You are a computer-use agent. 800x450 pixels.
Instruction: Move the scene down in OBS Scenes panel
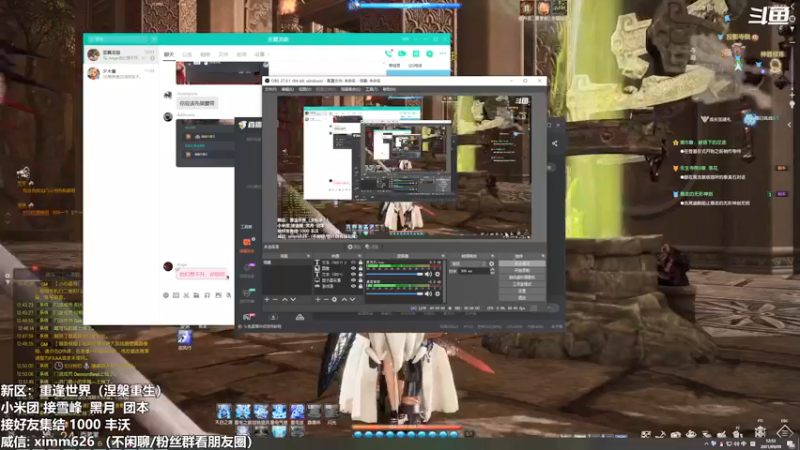point(293,299)
